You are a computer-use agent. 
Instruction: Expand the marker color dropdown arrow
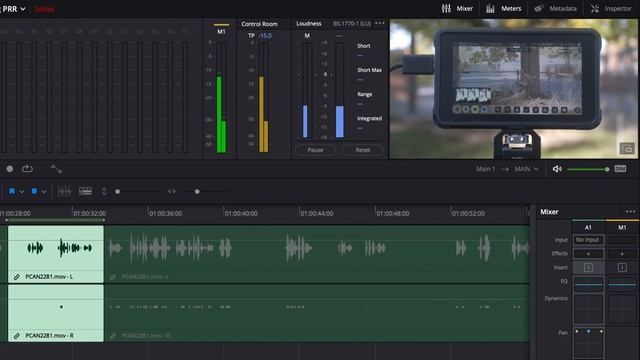click(x=44, y=191)
